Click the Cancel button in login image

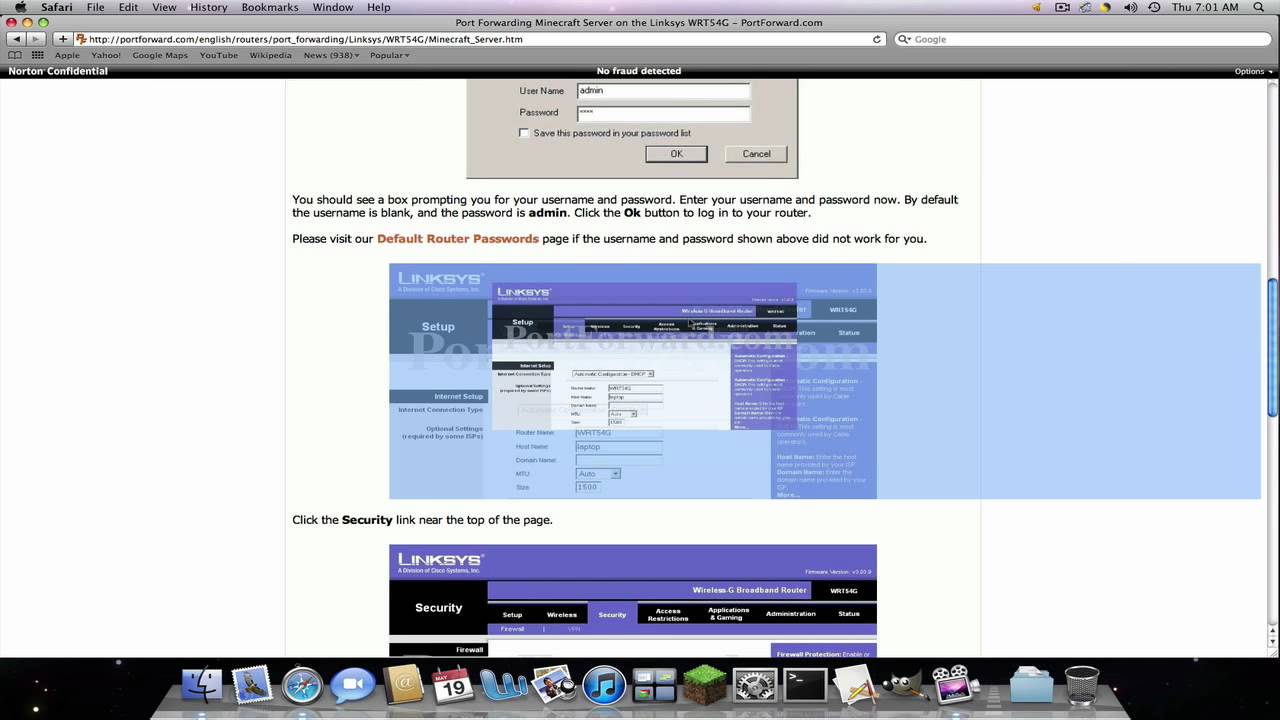(756, 154)
